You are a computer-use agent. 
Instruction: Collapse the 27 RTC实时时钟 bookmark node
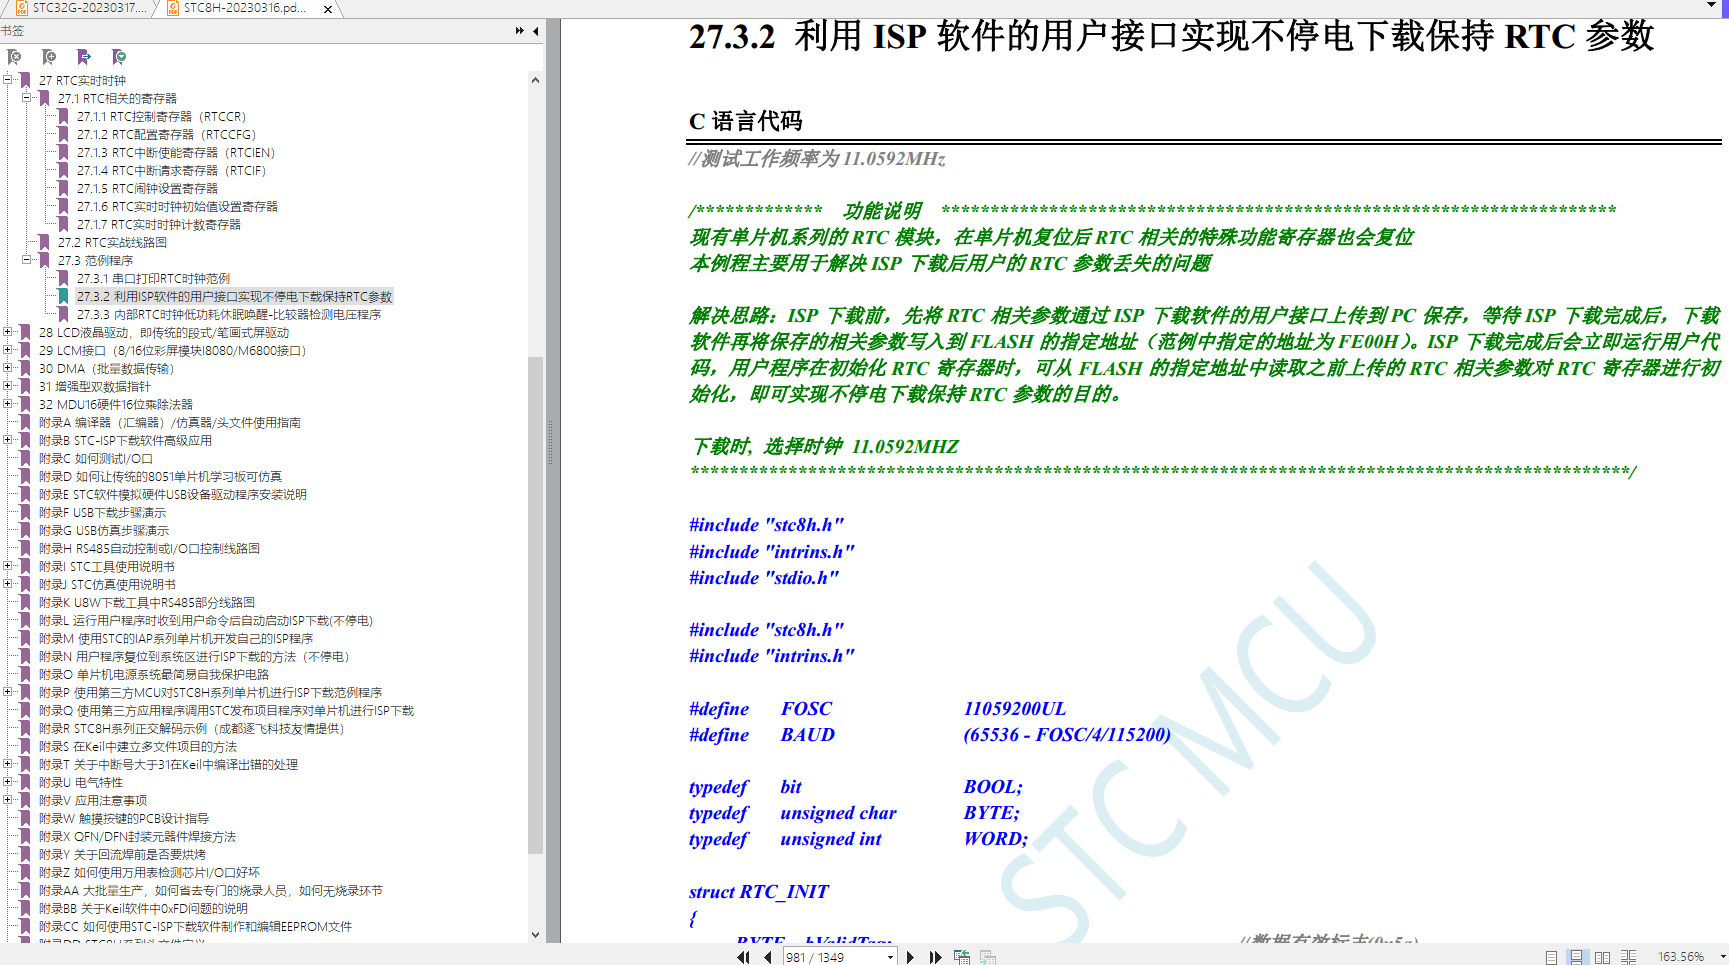[x=8, y=80]
